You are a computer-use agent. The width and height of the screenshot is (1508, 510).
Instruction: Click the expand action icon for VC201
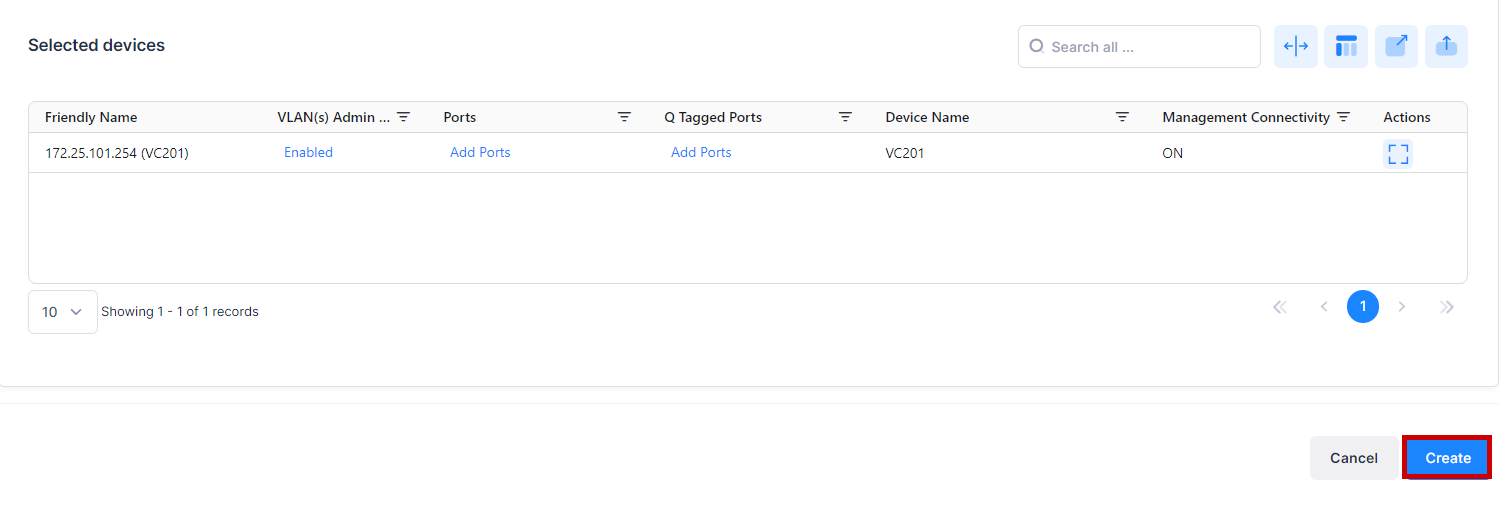pyautogui.click(x=1398, y=154)
